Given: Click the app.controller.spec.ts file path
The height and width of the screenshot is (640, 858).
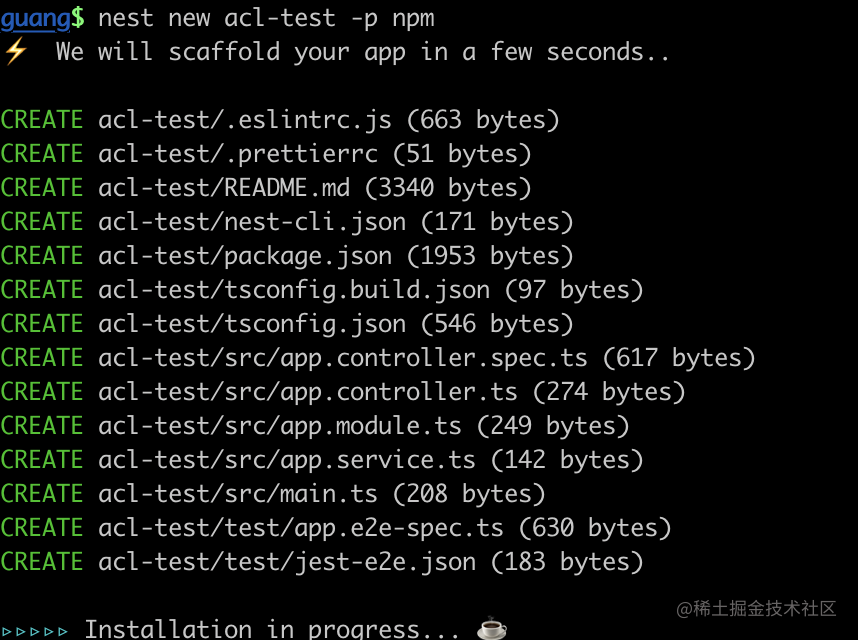Looking at the screenshot, I should coord(350,358).
